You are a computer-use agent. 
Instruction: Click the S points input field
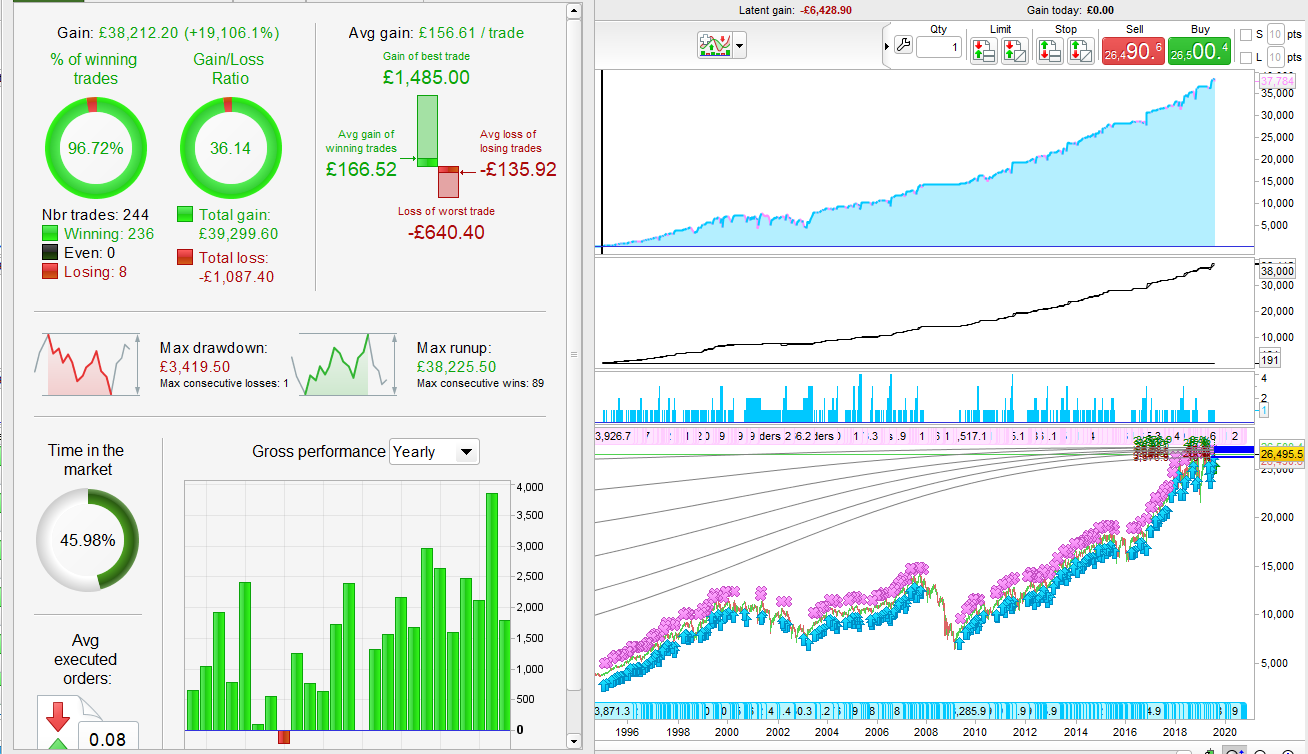[x=1275, y=34]
